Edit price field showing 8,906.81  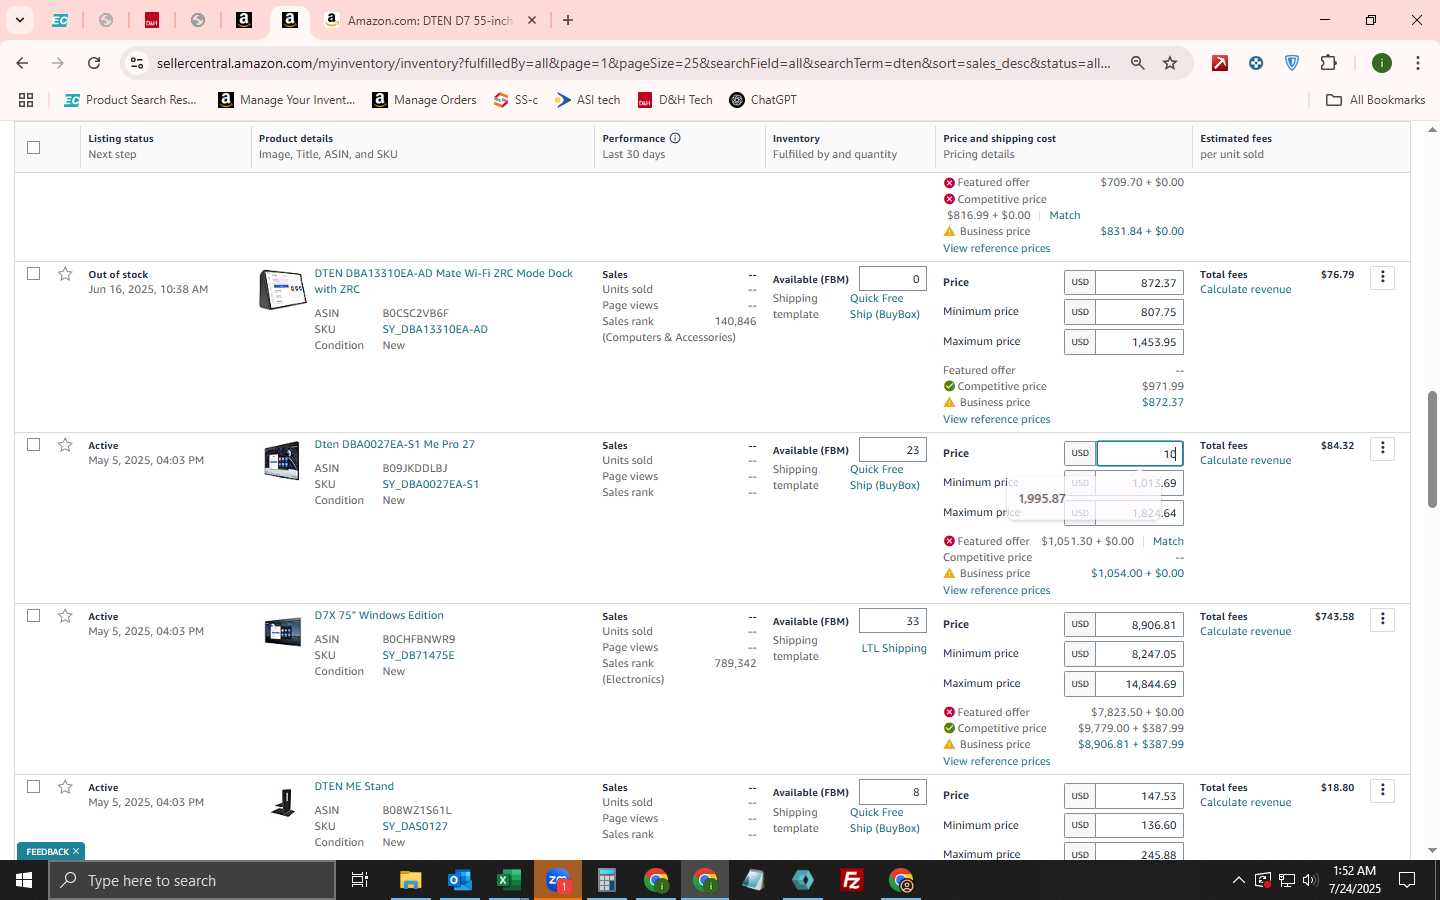[x=1139, y=625]
